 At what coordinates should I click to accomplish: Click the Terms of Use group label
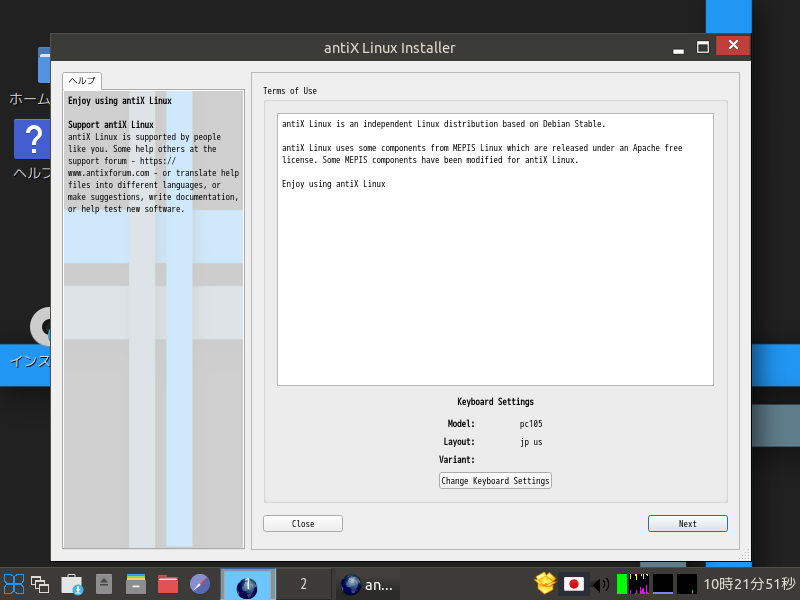coord(290,91)
